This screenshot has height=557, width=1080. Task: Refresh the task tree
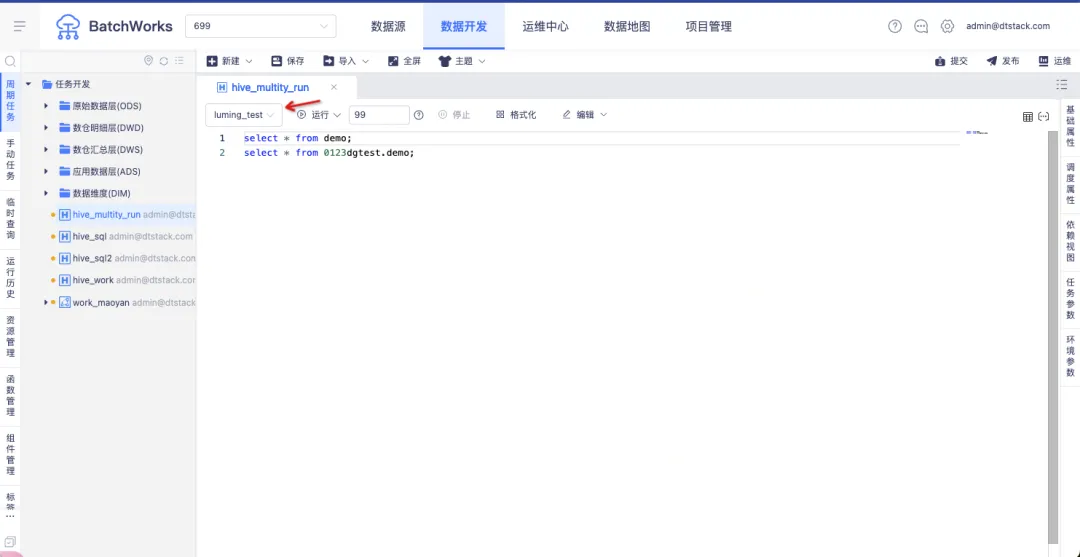coord(164,61)
